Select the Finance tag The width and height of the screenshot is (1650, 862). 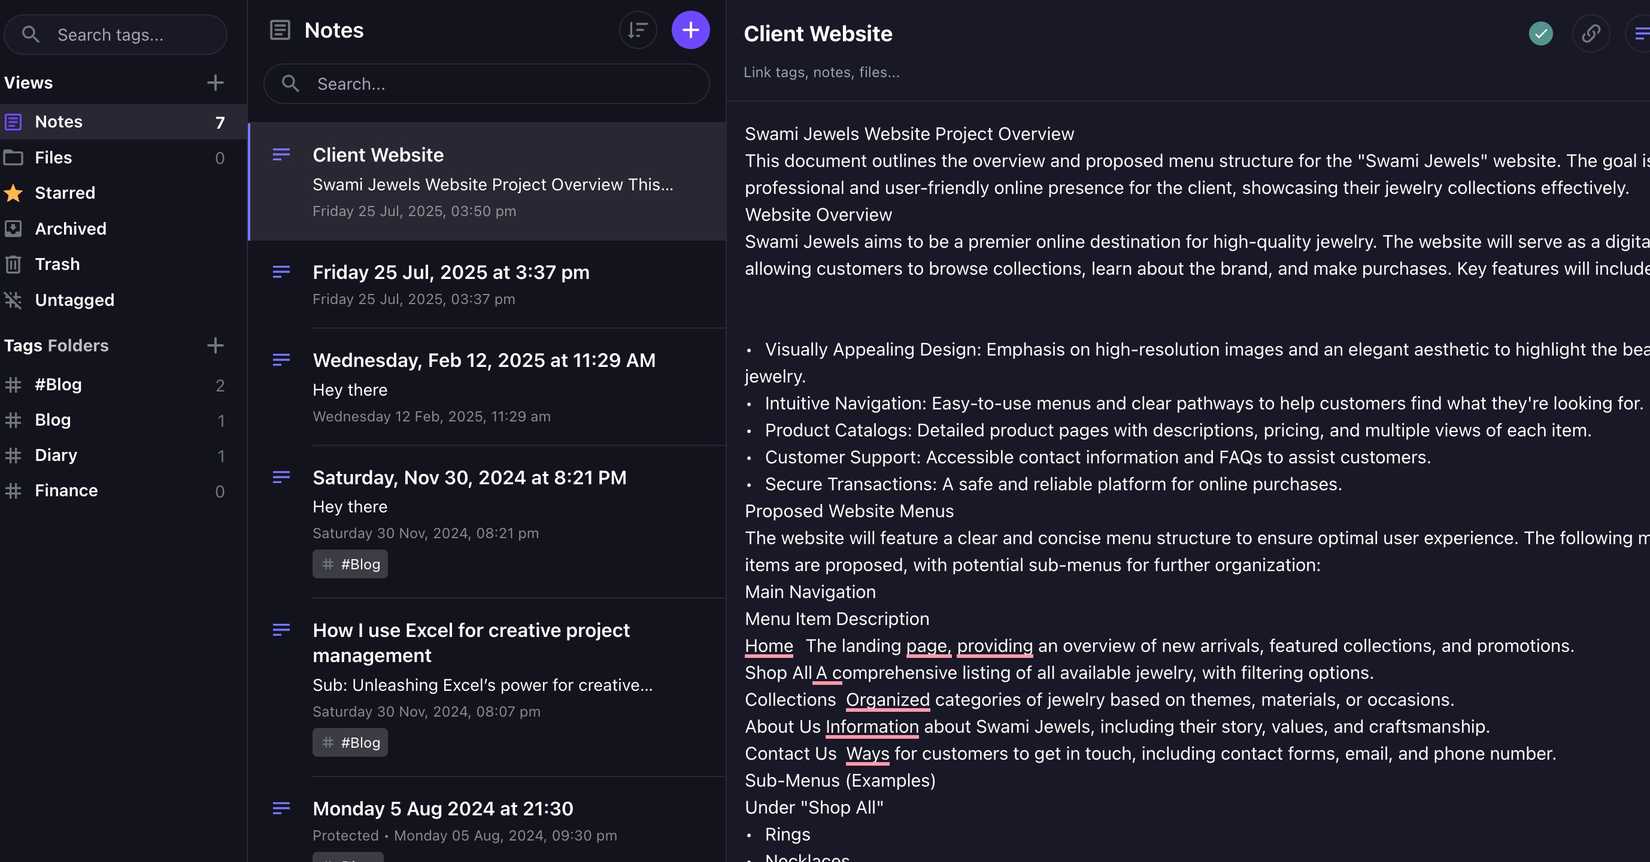(66, 491)
